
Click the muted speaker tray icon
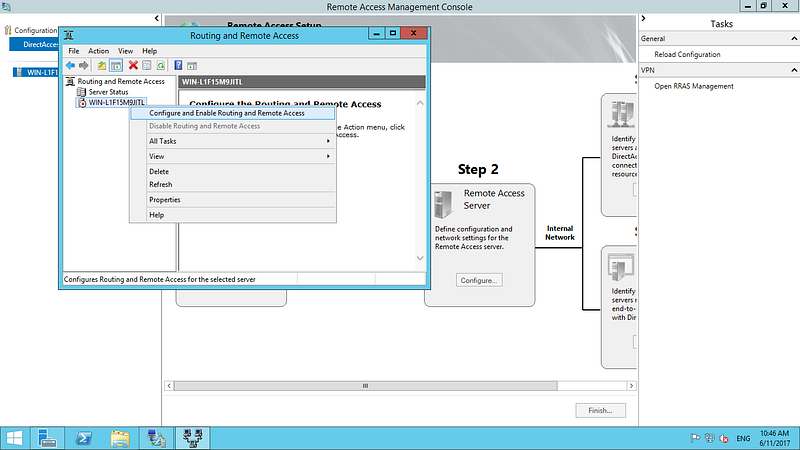(x=724, y=438)
